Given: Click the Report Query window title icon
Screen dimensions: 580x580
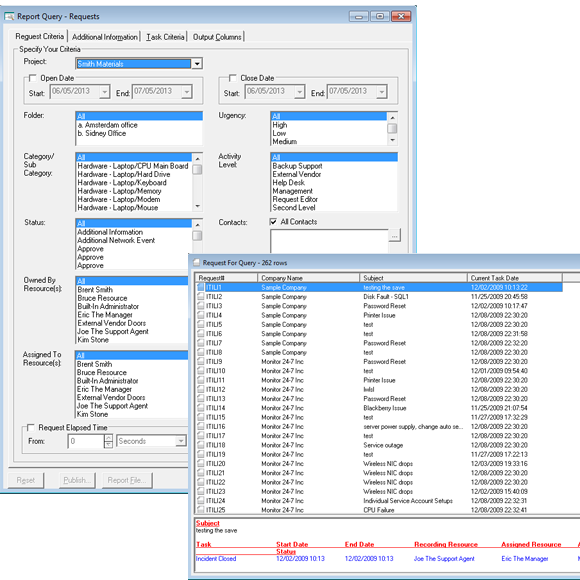Looking at the screenshot, I should tap(9, 17).
